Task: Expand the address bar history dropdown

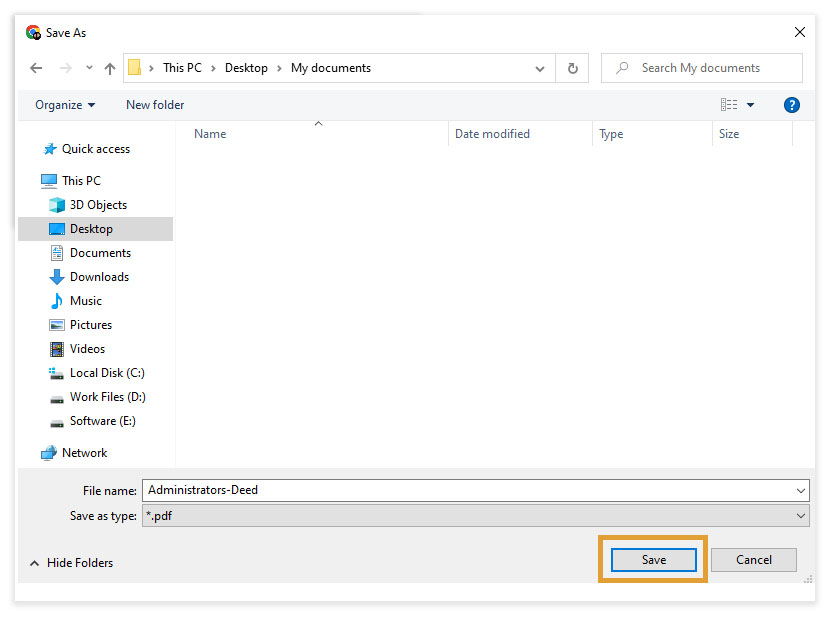Action: [540, 69]
